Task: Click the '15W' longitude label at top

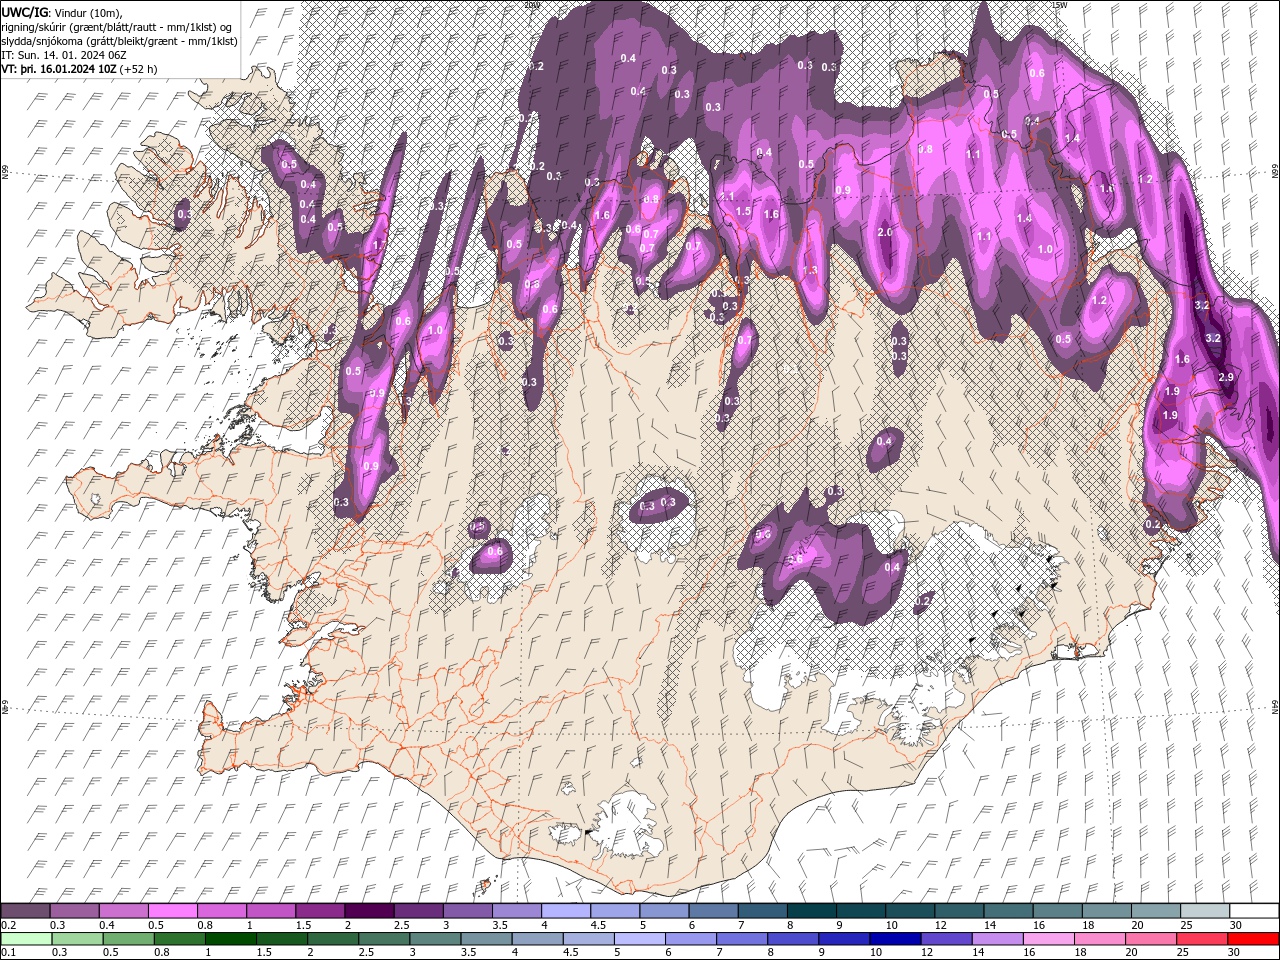Action: [1059, 5]
